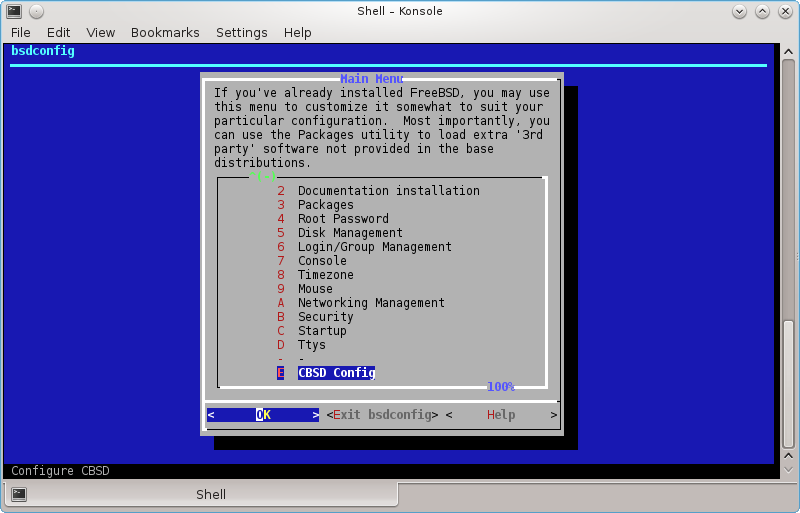Select Documentation installation entry
This screenshot has width=800, height=513.
click(379, 191)
